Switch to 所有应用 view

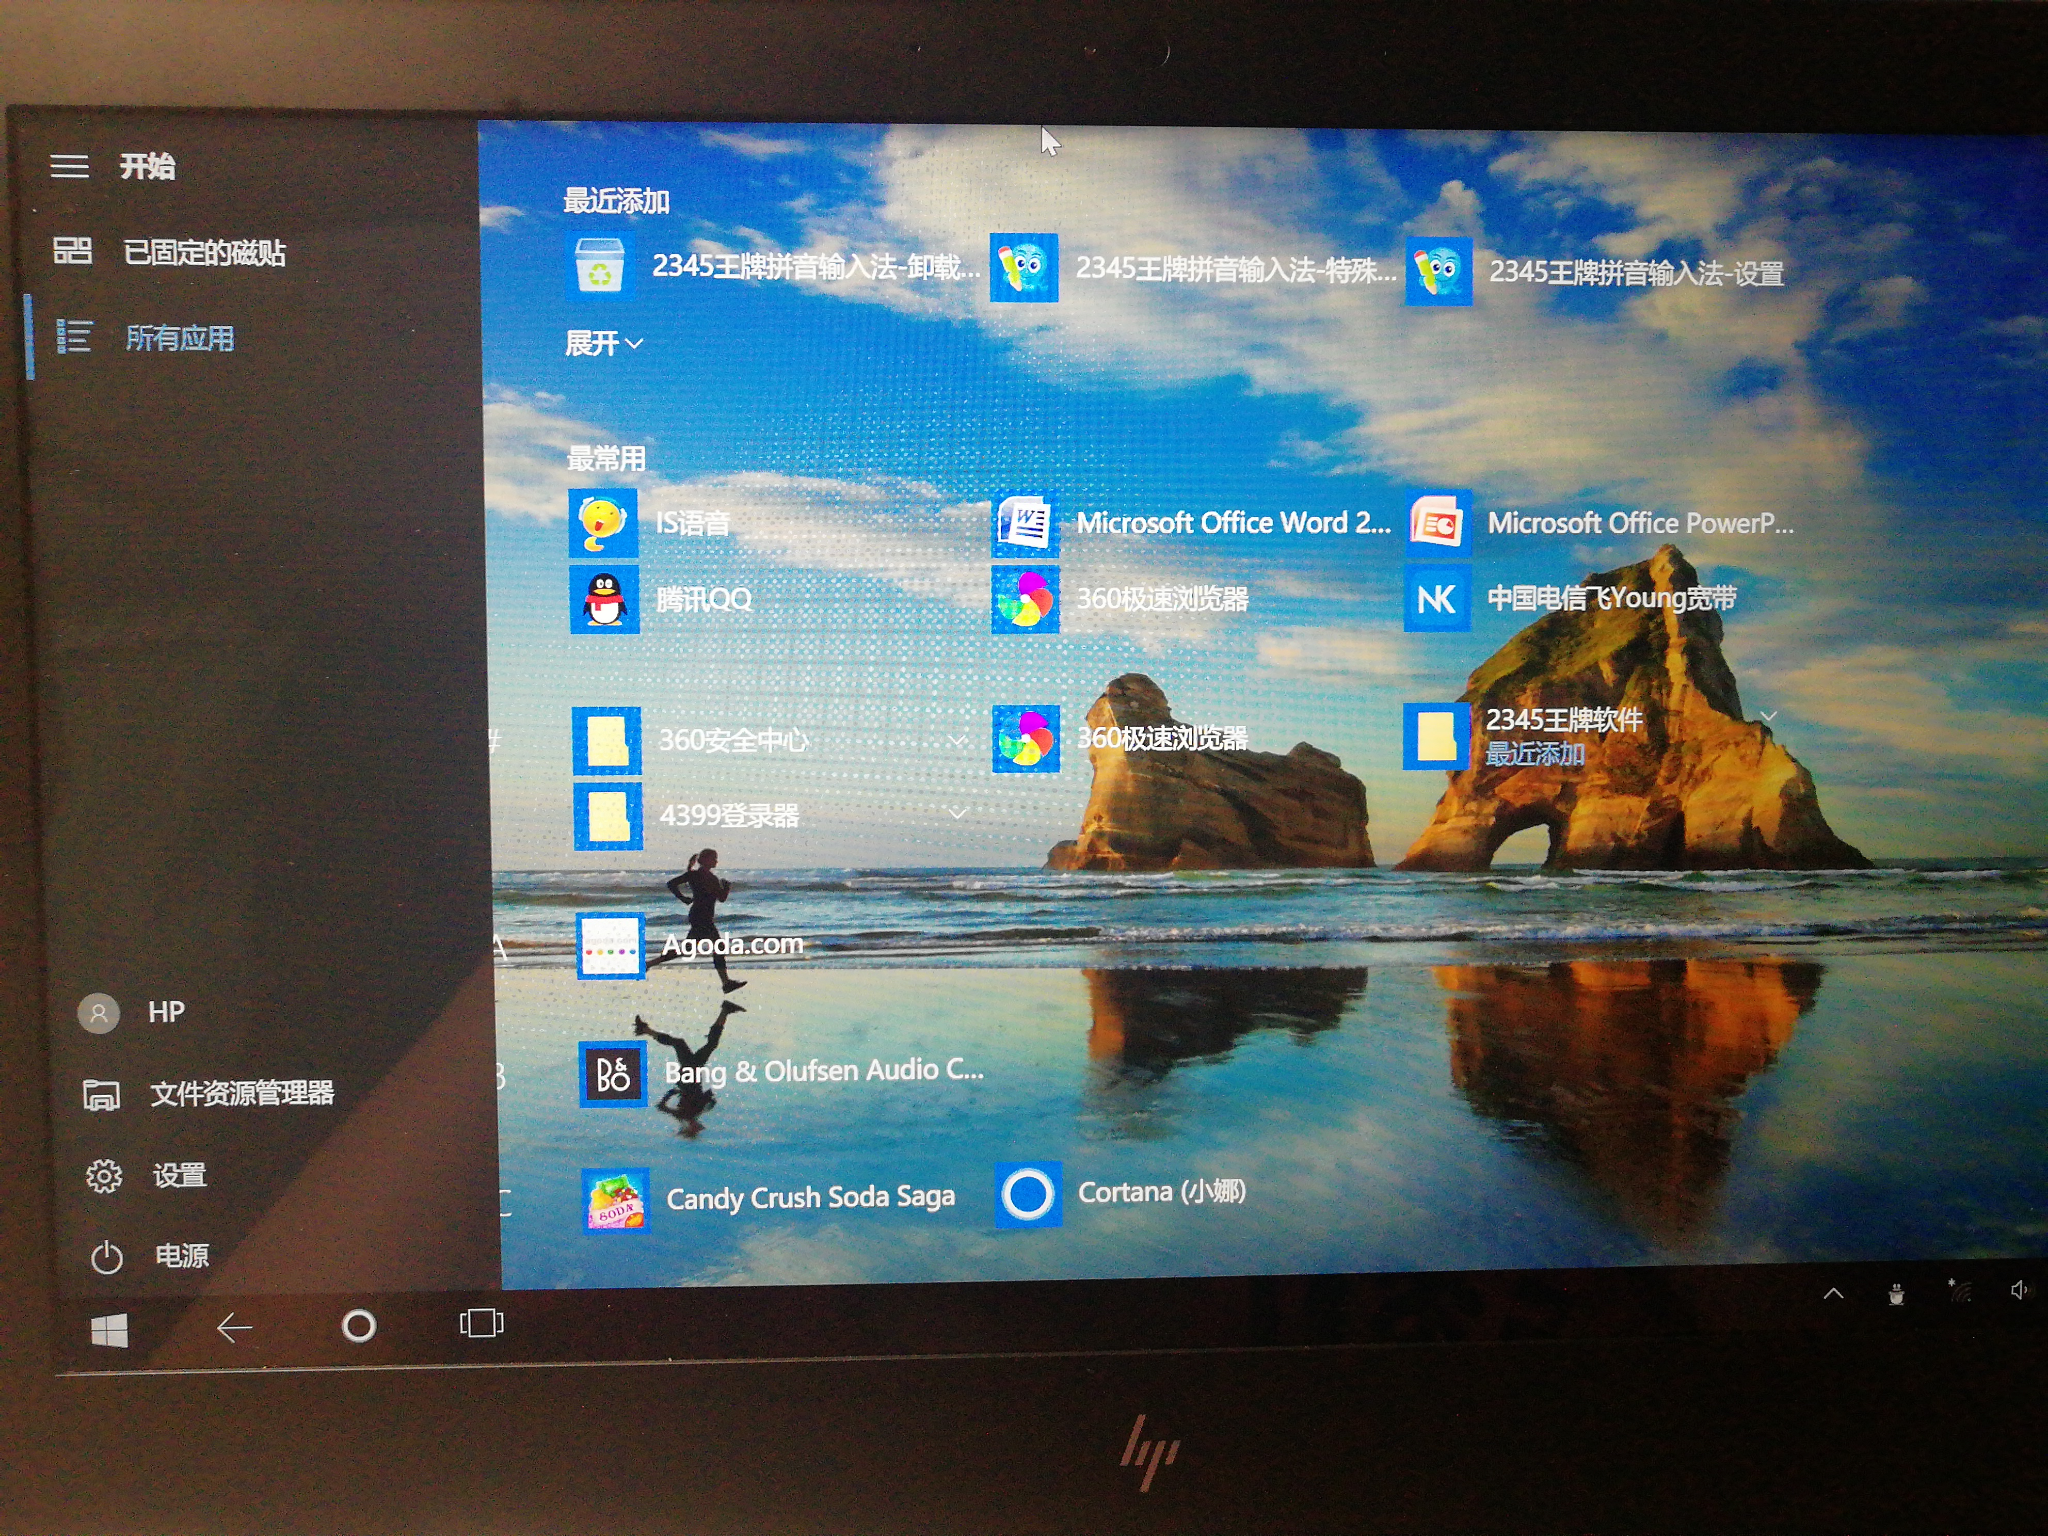click(146, 338)
